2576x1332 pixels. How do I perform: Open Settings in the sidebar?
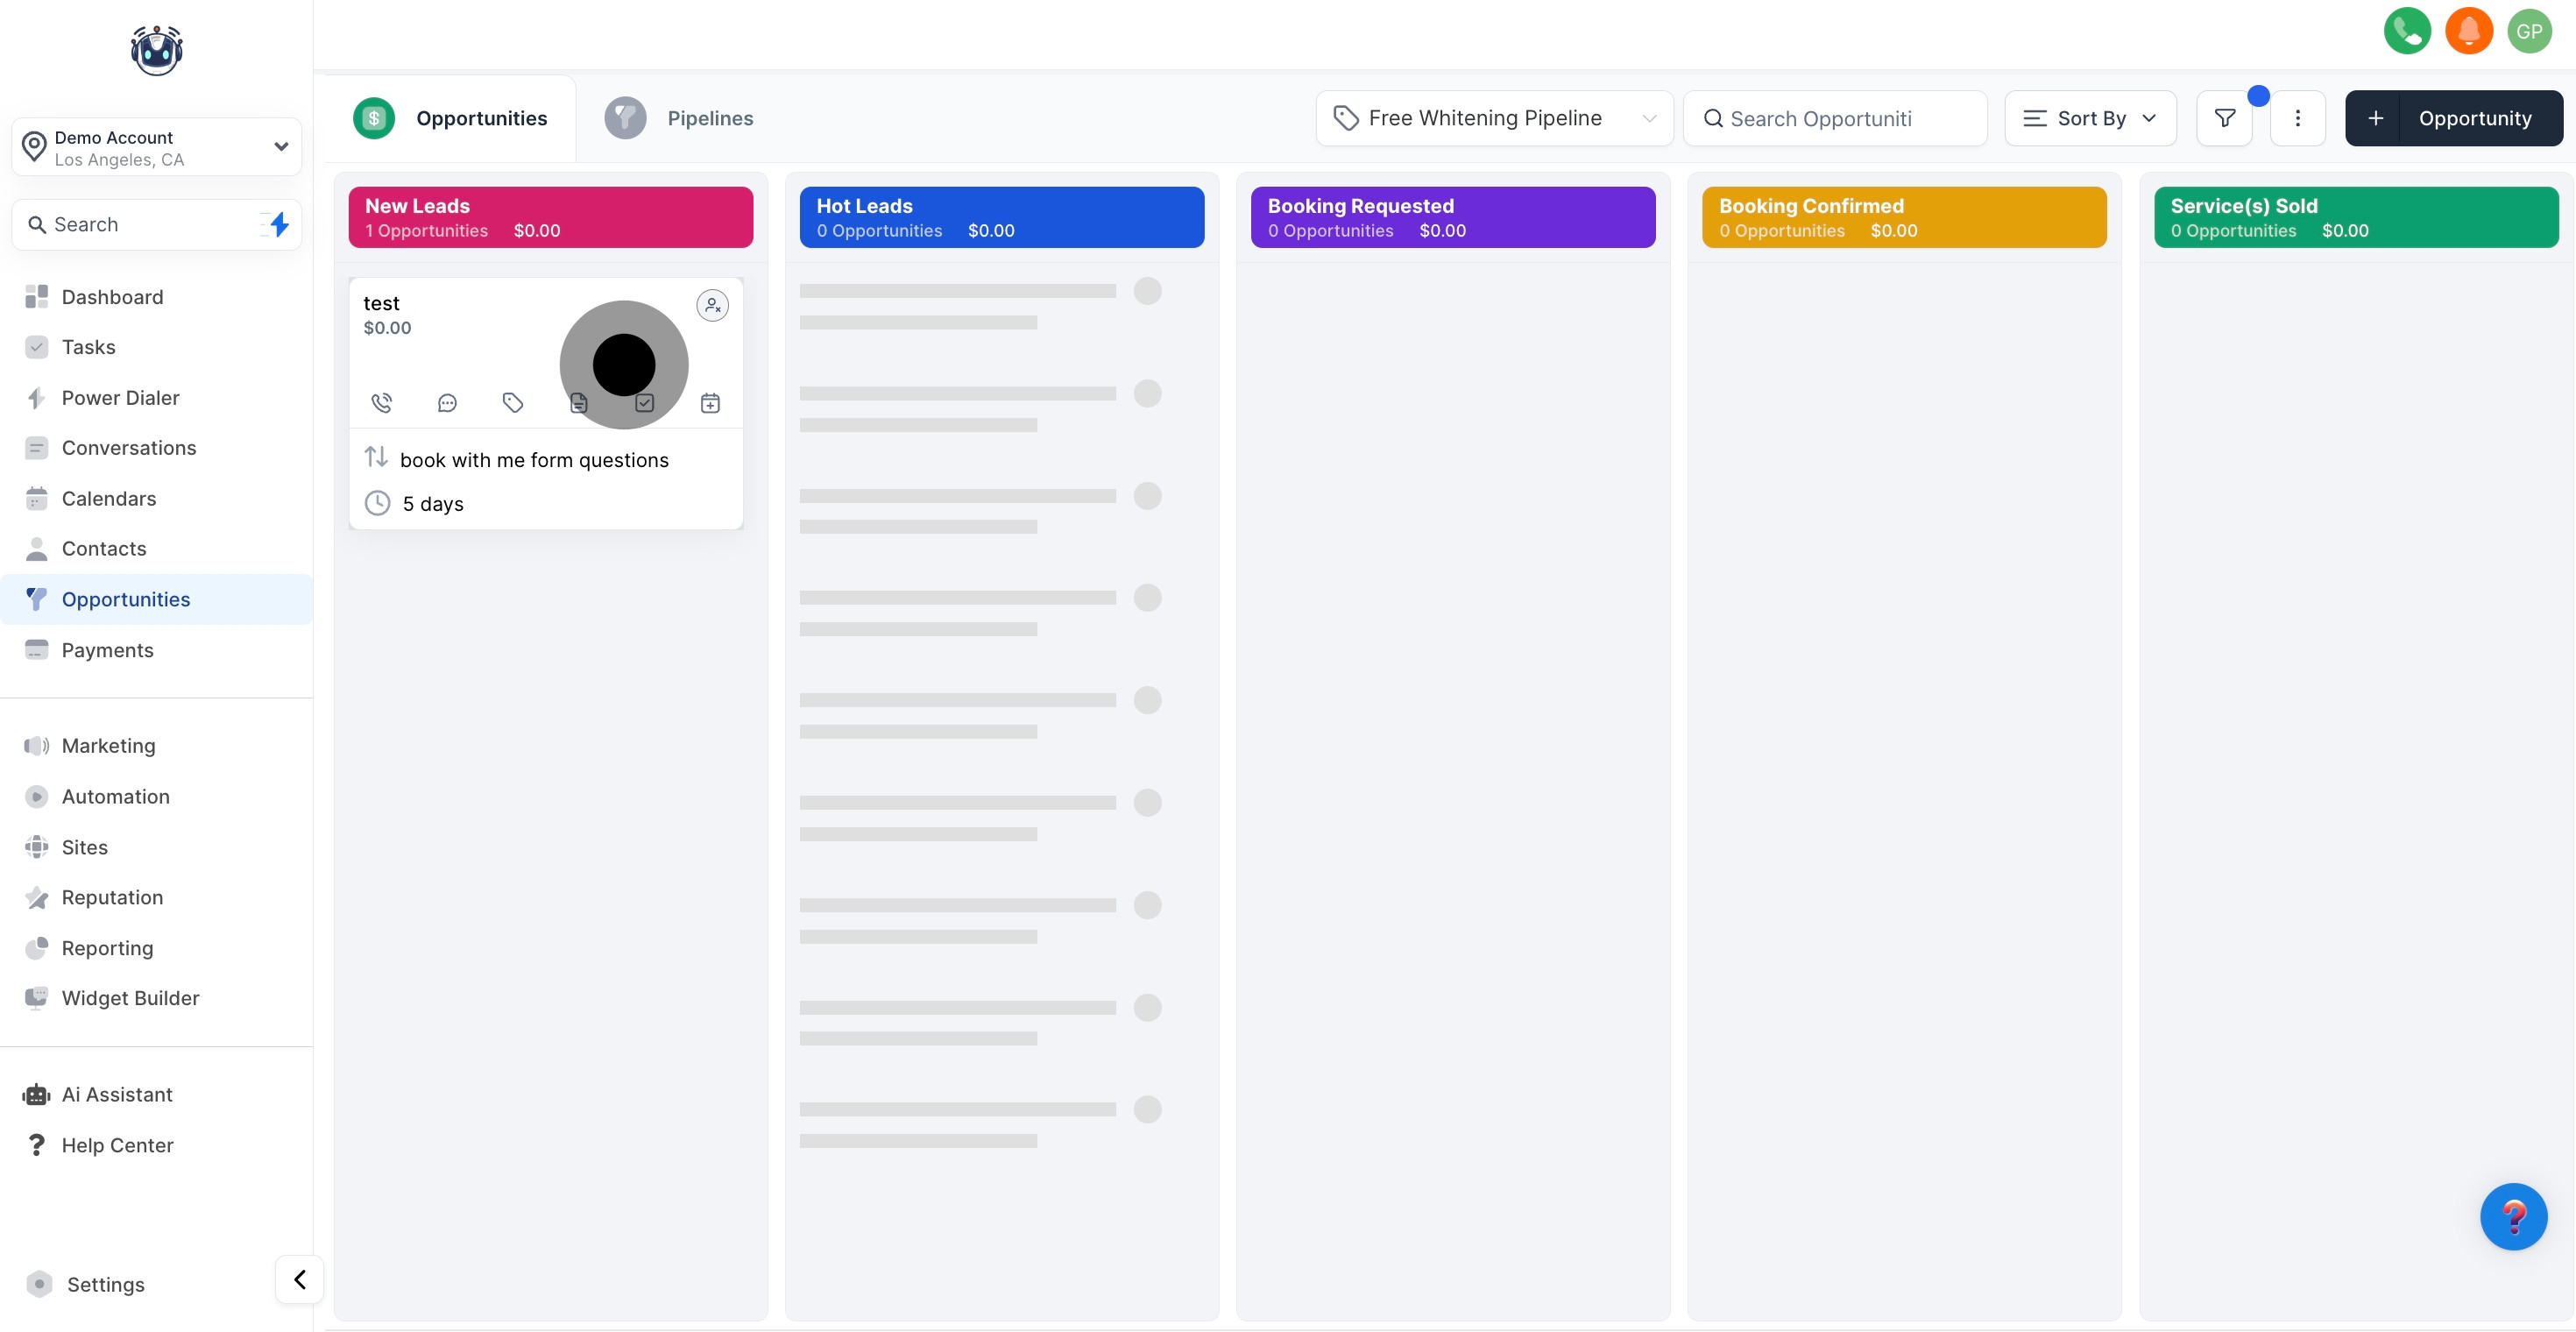click(105, 1284)
